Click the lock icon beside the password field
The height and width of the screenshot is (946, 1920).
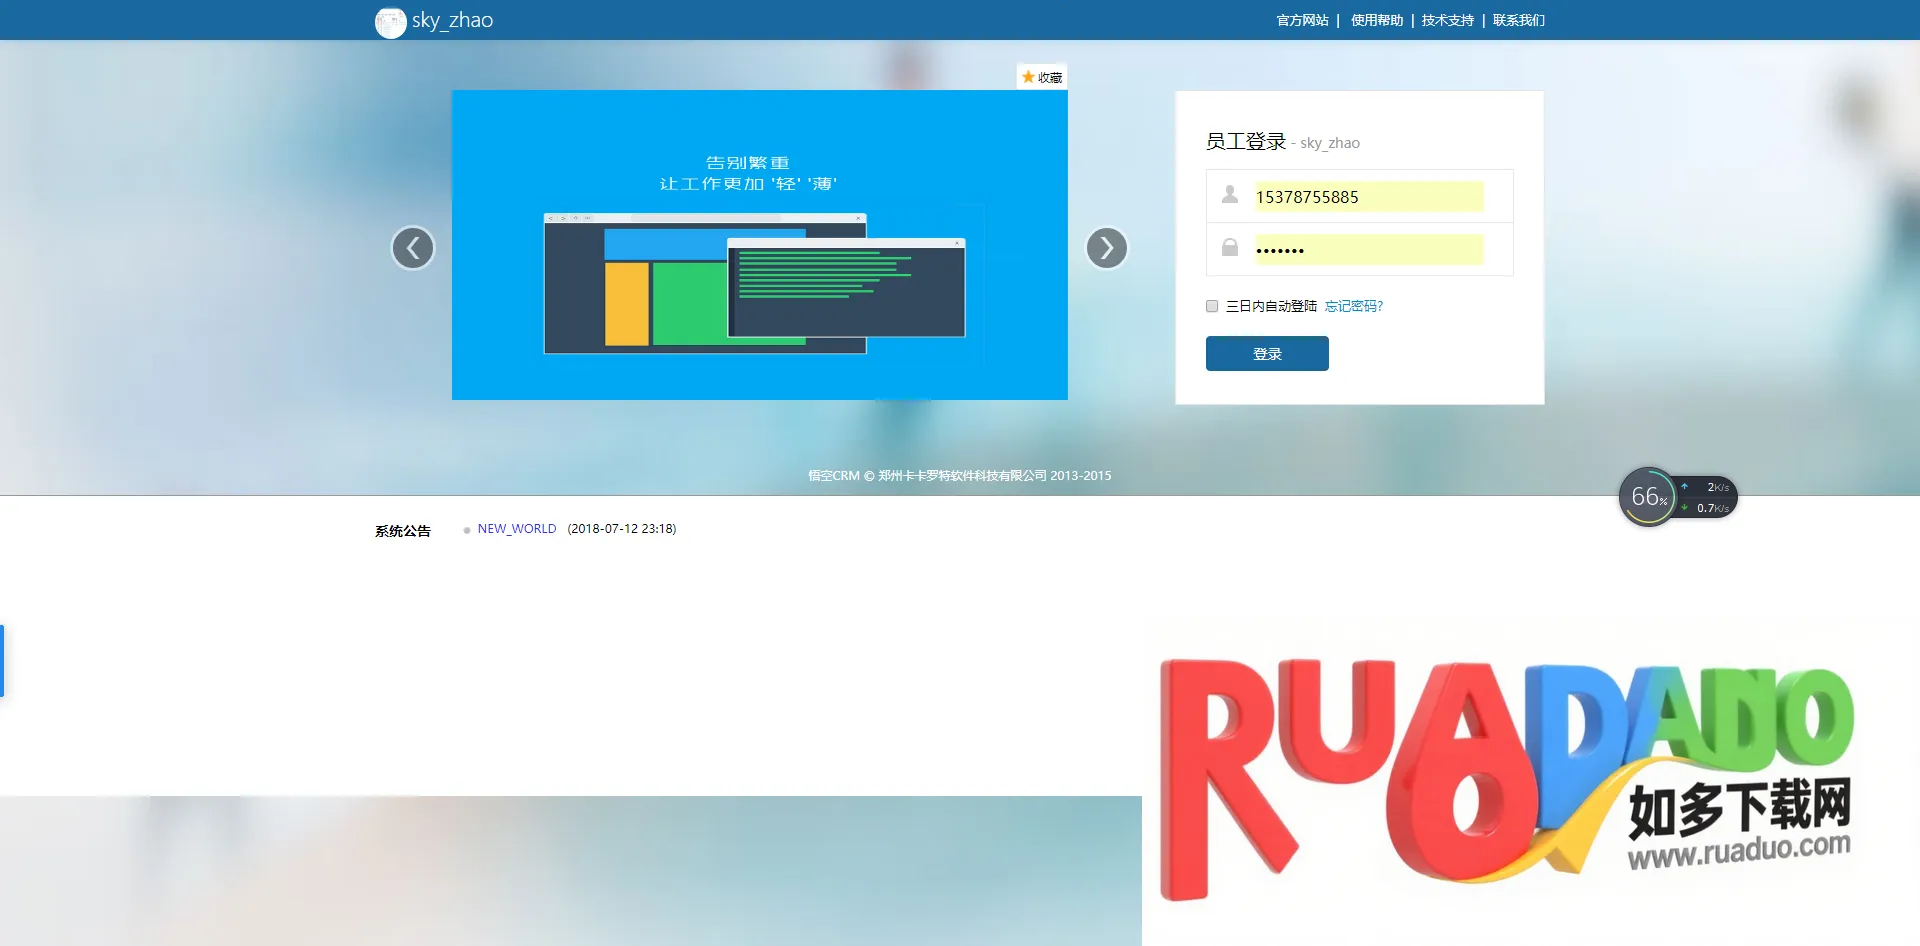(x=1230, y=248)
